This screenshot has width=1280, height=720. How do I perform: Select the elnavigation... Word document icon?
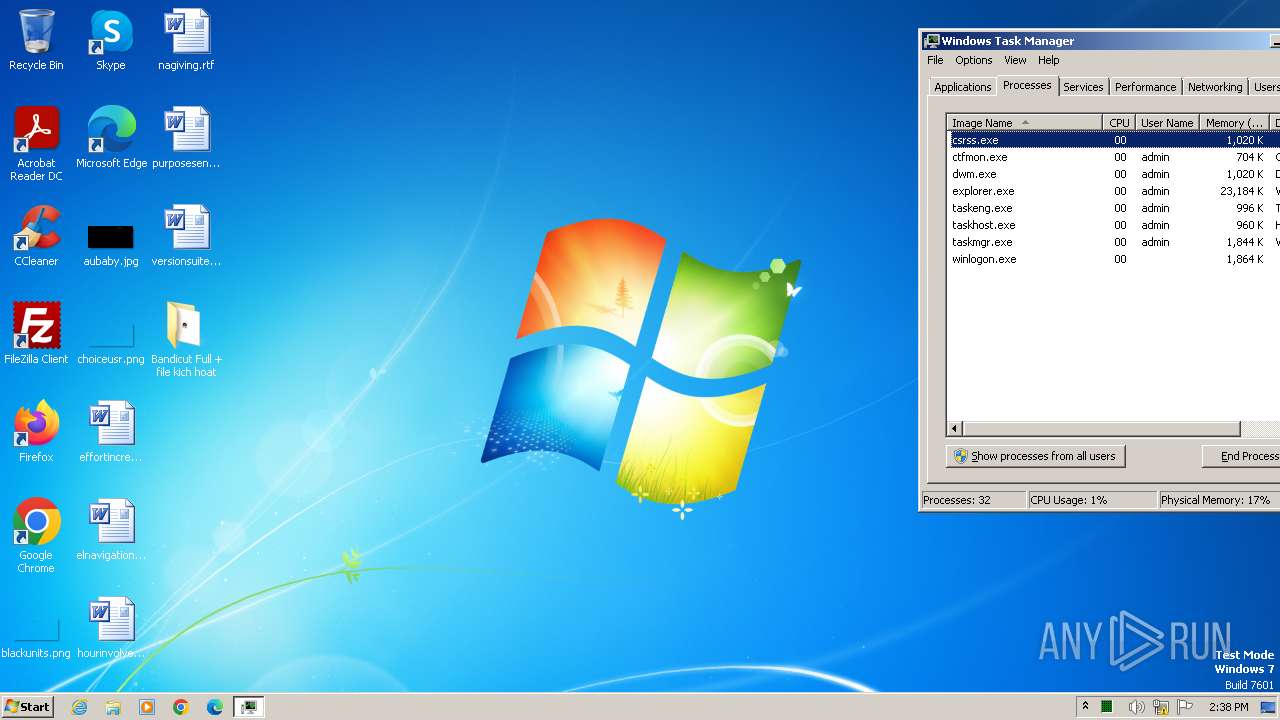point(111,530)
